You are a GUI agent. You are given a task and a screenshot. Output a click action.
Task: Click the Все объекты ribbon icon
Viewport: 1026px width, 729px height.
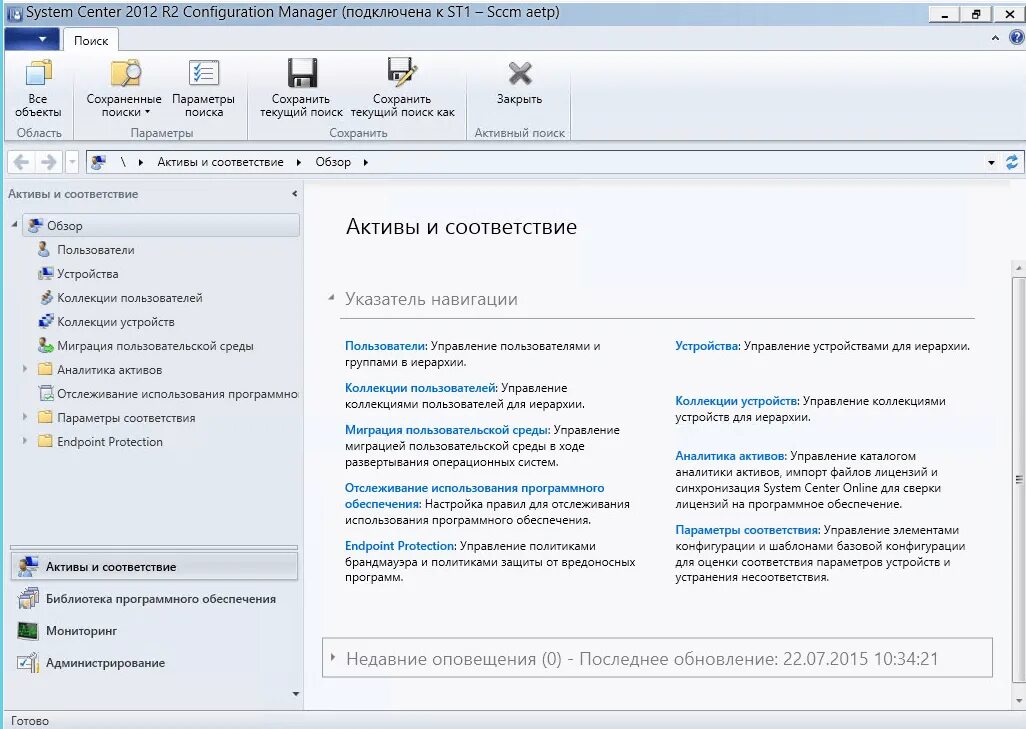coord(38,73)
